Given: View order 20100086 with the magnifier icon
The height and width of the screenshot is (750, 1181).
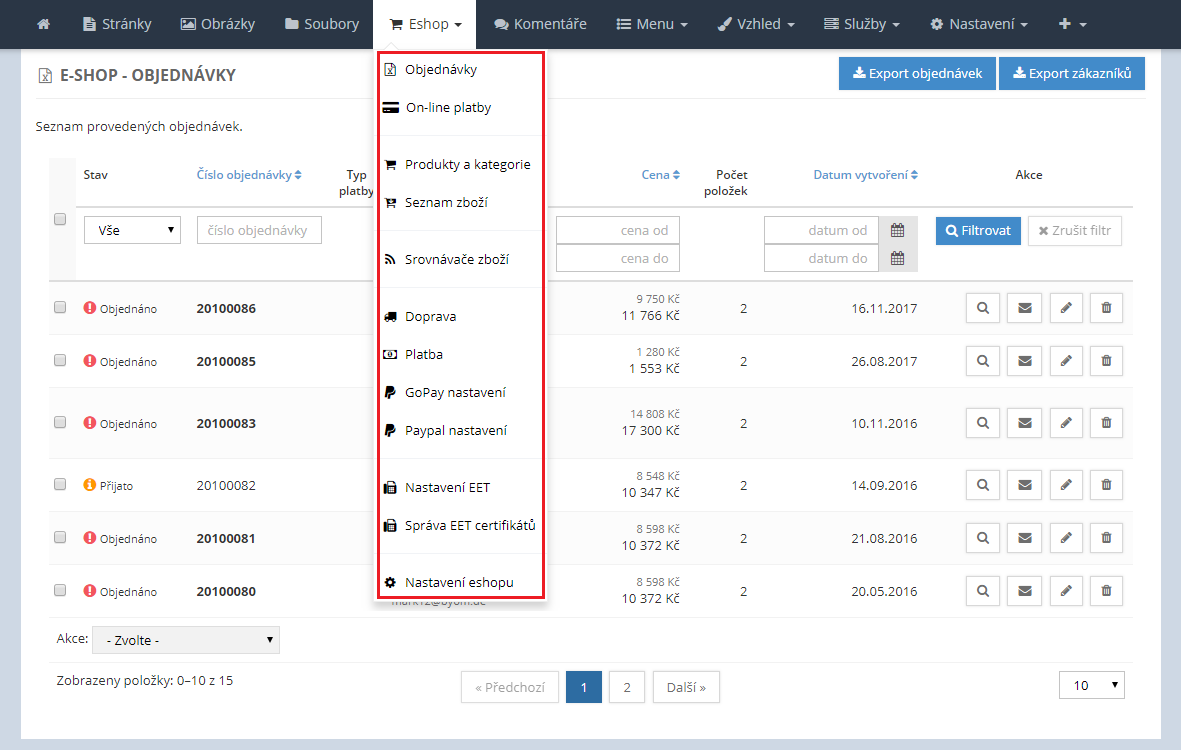Looking at the screenshot, I should point(983,308).
